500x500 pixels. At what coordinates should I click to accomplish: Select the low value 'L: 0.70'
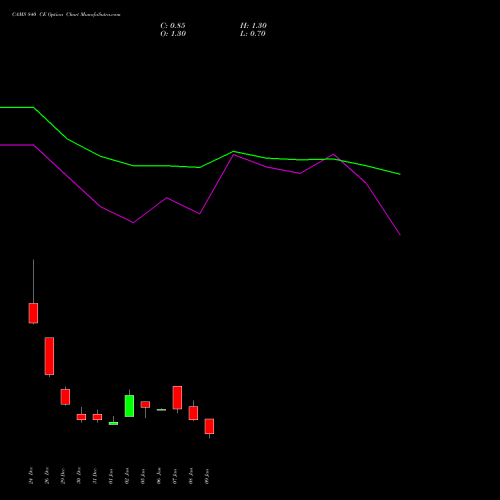point(253,34)
